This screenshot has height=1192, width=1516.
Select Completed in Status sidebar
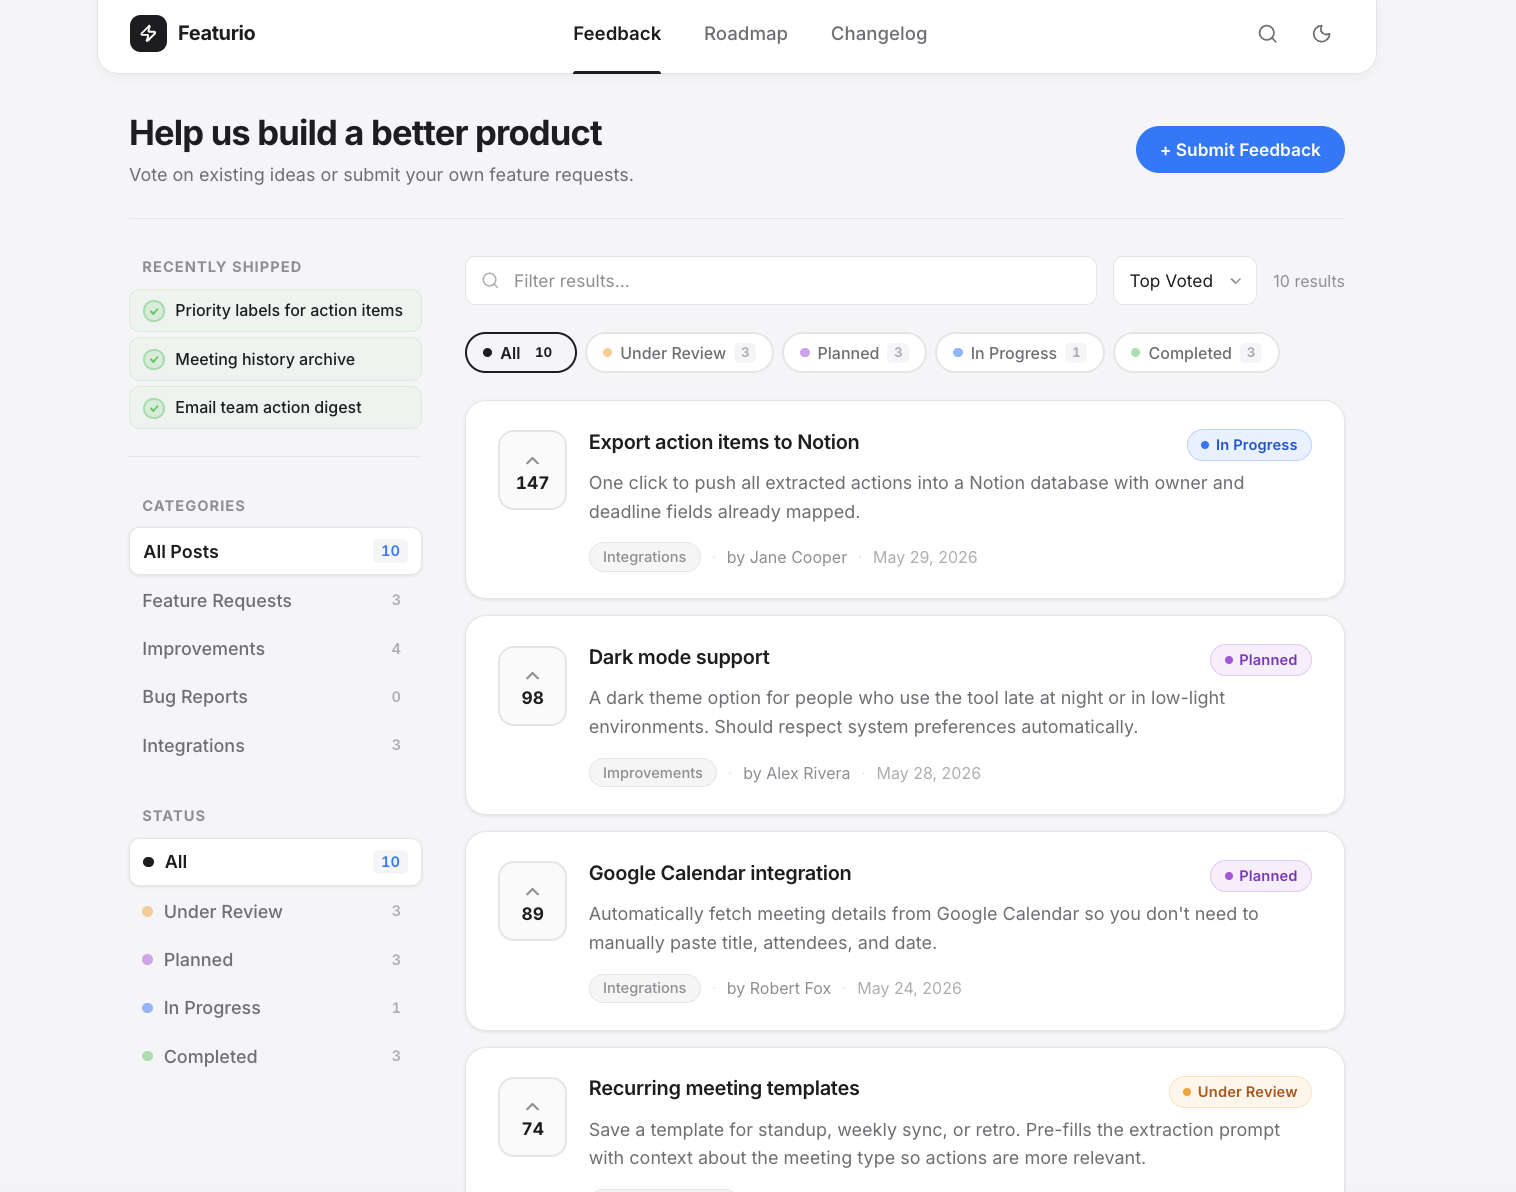[x=275, y=1057]
